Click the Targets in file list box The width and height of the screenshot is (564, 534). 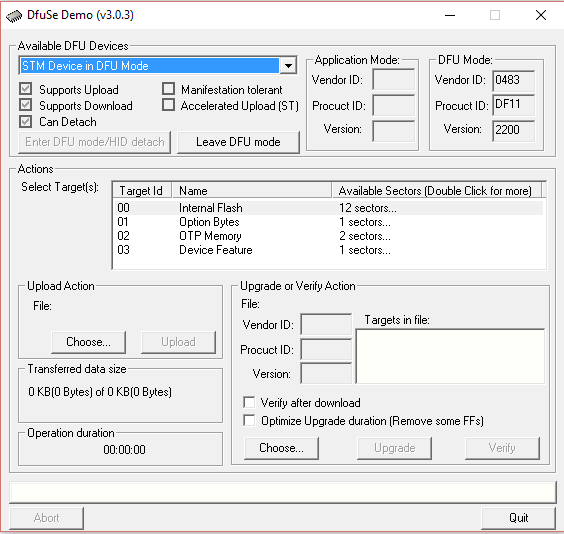(450, 356)
